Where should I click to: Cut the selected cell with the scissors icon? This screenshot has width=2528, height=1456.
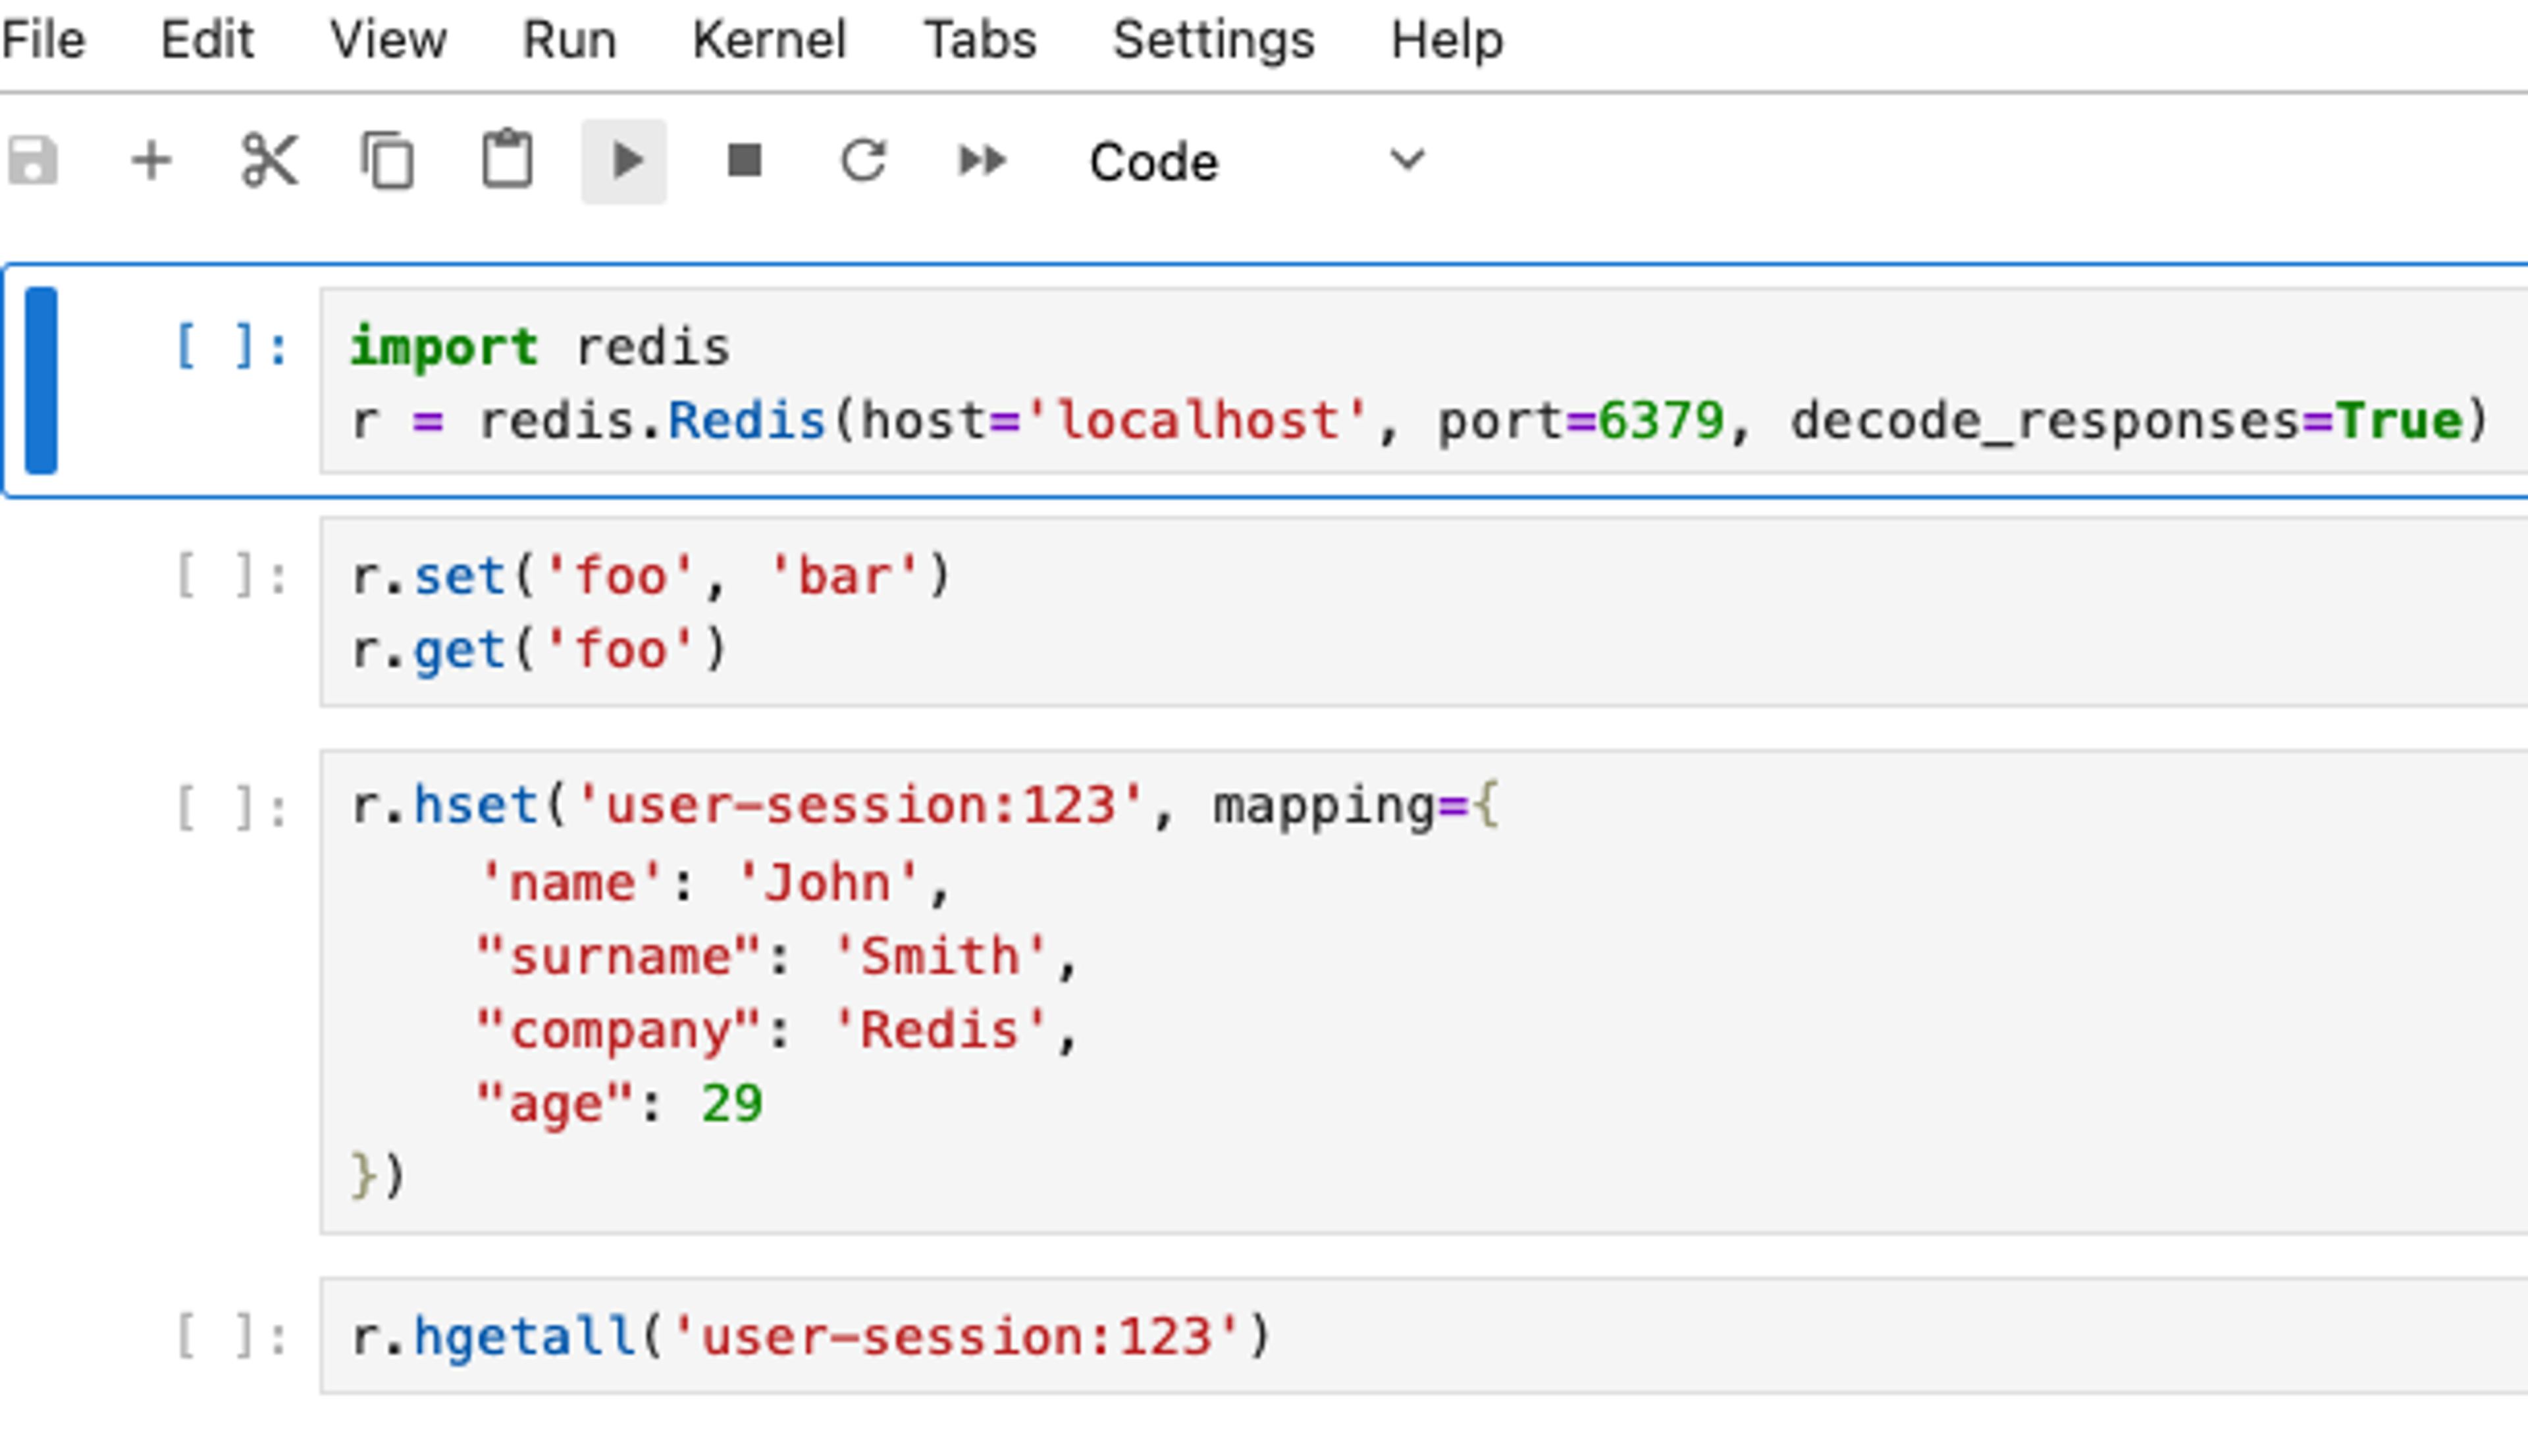[270, 161]
